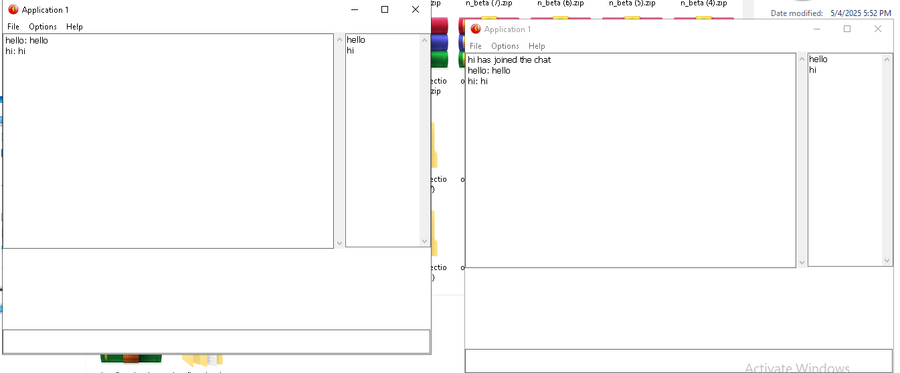Open Options menu in left chat window

coord(43,26)
